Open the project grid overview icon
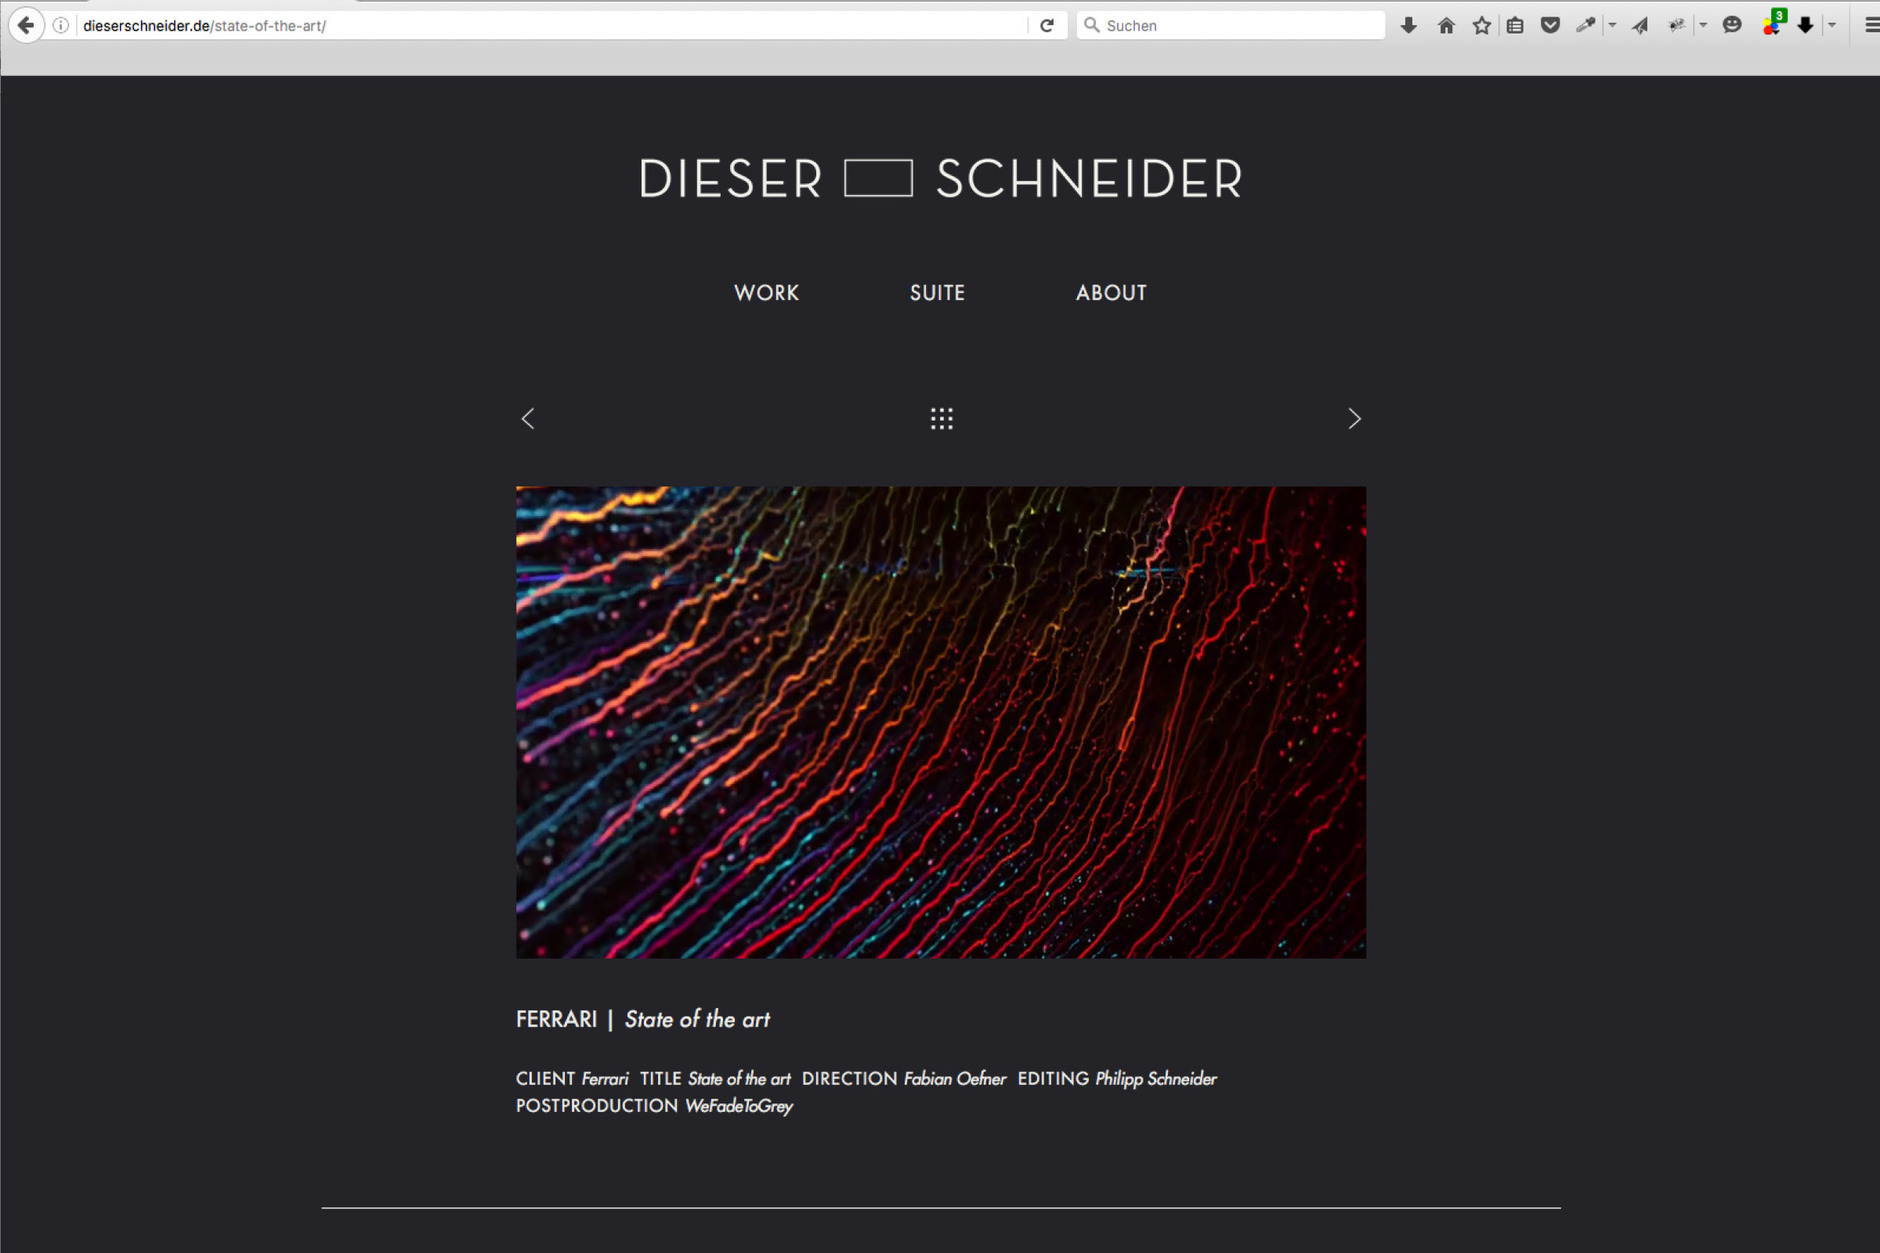Image resolution: width=1880 pixels, height=1253 pixels. pyautogui.click(x=941, y=419)
